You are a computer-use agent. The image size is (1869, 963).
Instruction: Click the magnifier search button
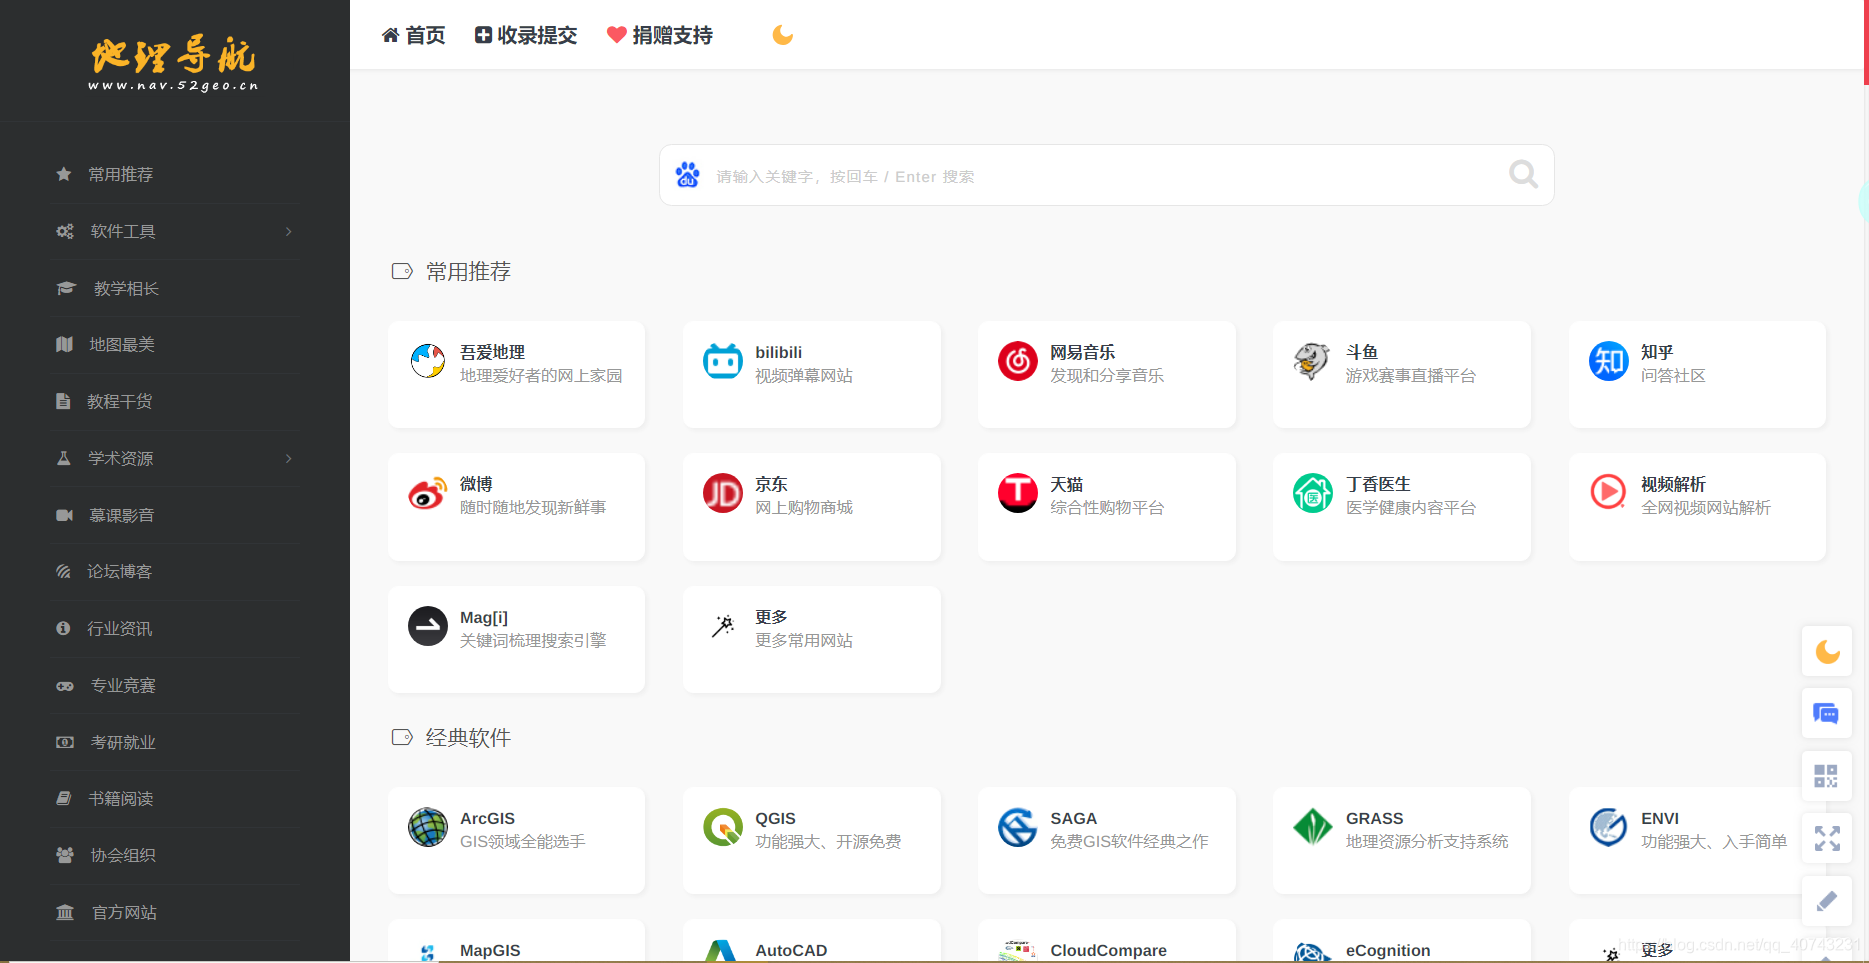click(x=1523, y=174)
